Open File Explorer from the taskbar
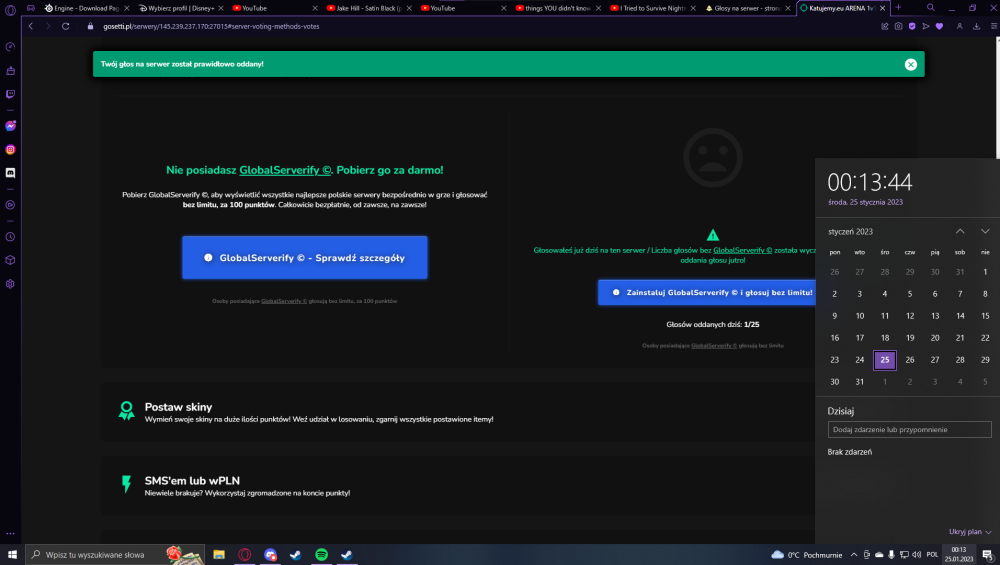Screen dimensions: 1000x565 coord(219,555)
